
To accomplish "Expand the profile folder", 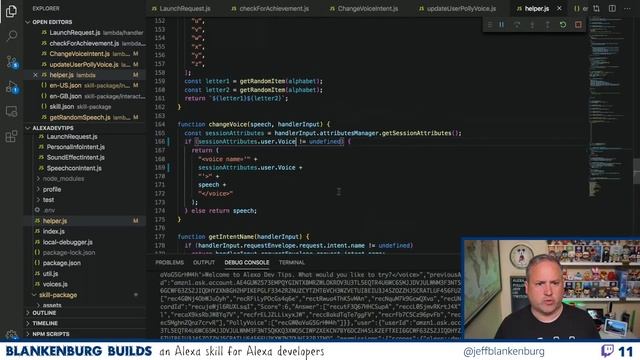I will tap(51, 189).
